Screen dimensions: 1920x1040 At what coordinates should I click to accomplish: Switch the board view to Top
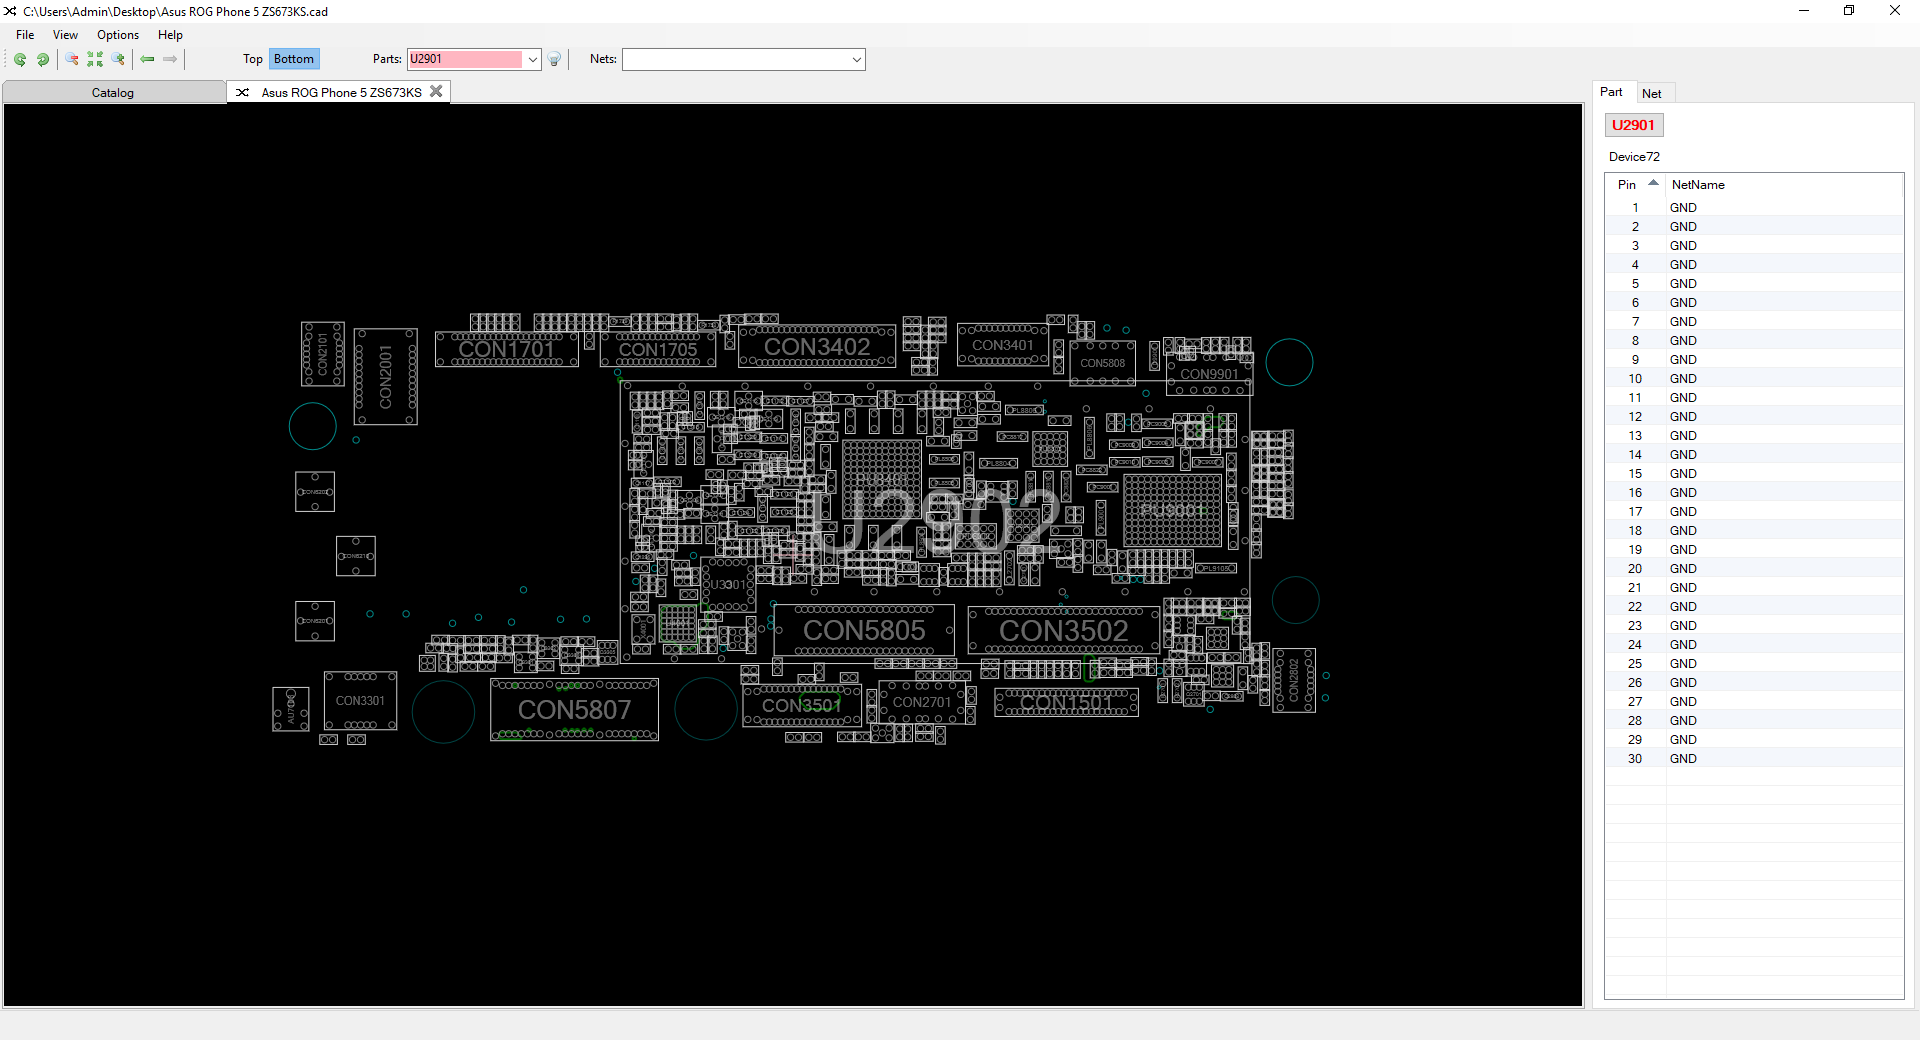(x=252, y=59)
